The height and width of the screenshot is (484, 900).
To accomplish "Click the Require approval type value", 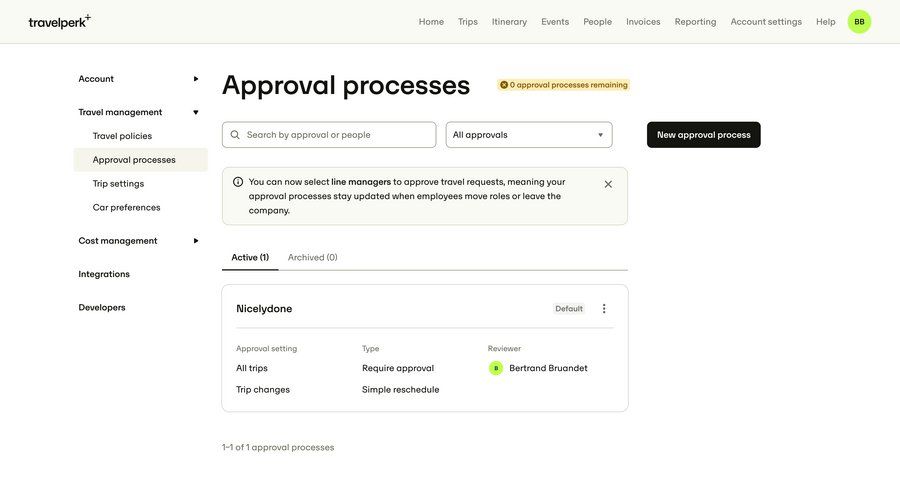I will coord(398,368).
